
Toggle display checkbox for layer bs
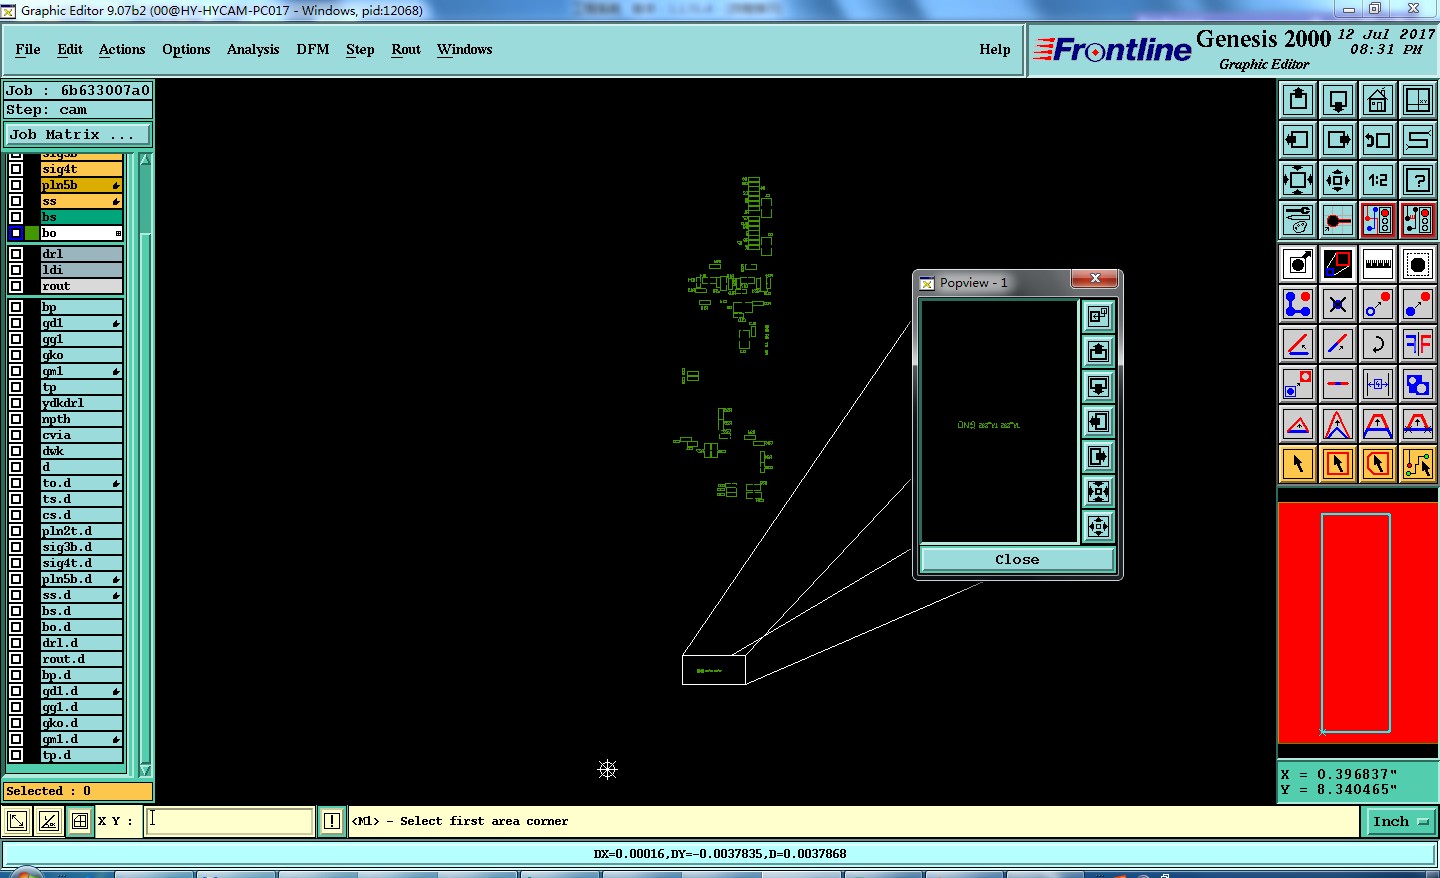tap(16, 217)
